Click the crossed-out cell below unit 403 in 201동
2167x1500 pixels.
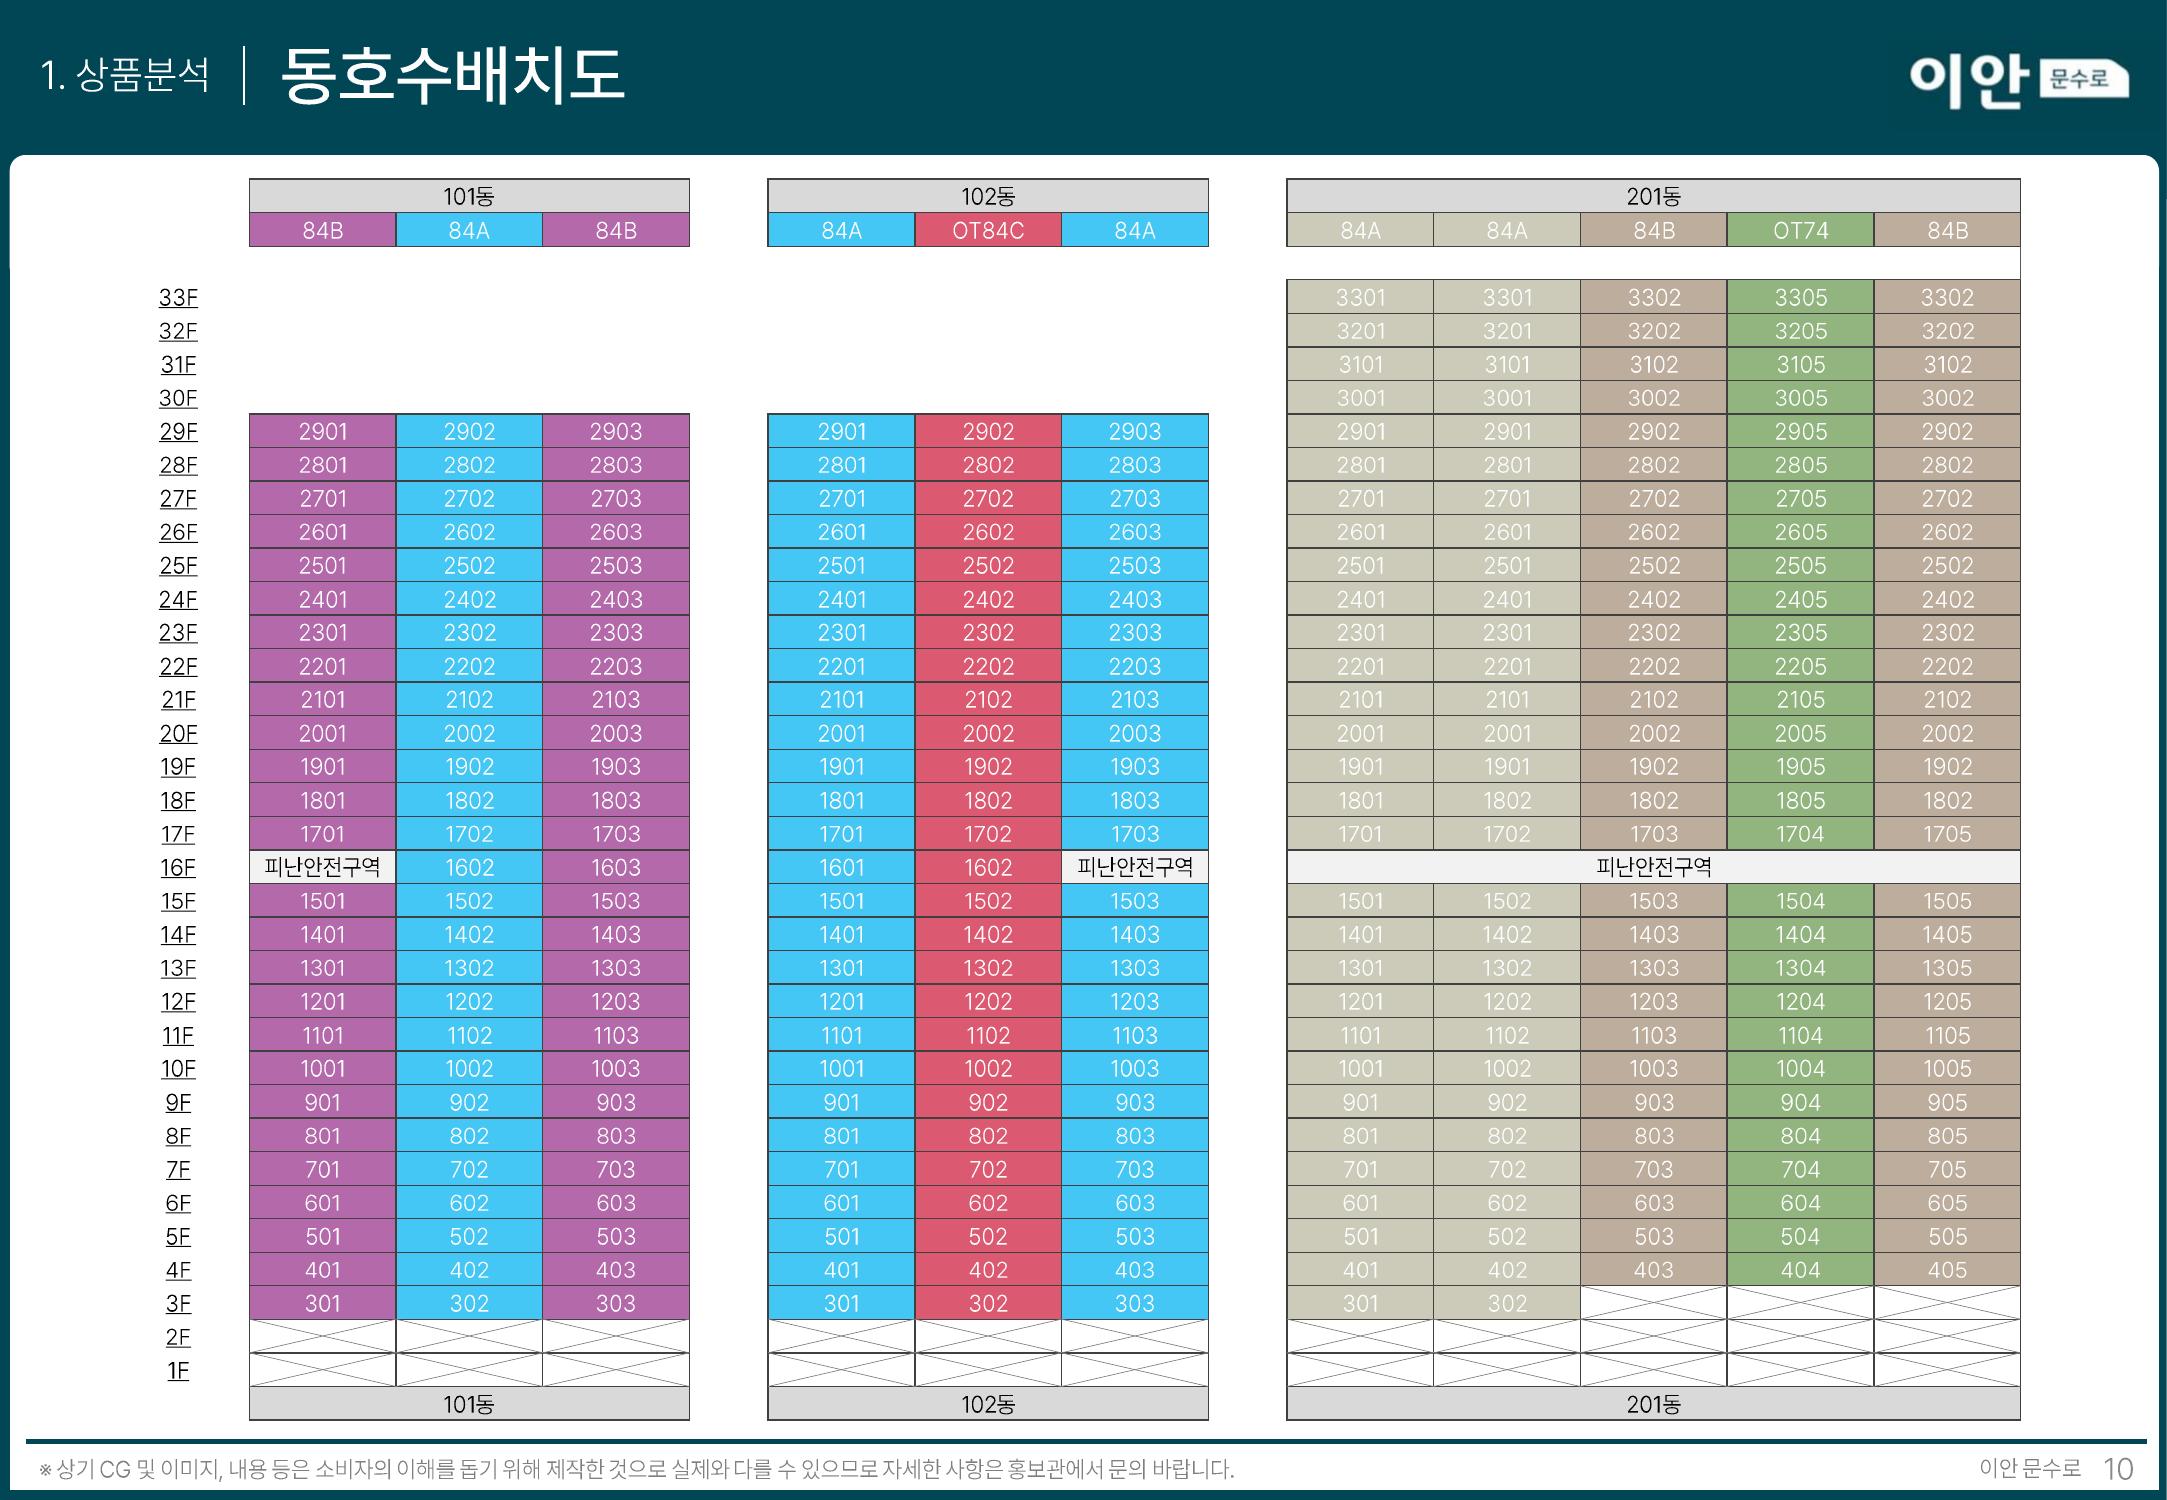click(1653, 1304)
